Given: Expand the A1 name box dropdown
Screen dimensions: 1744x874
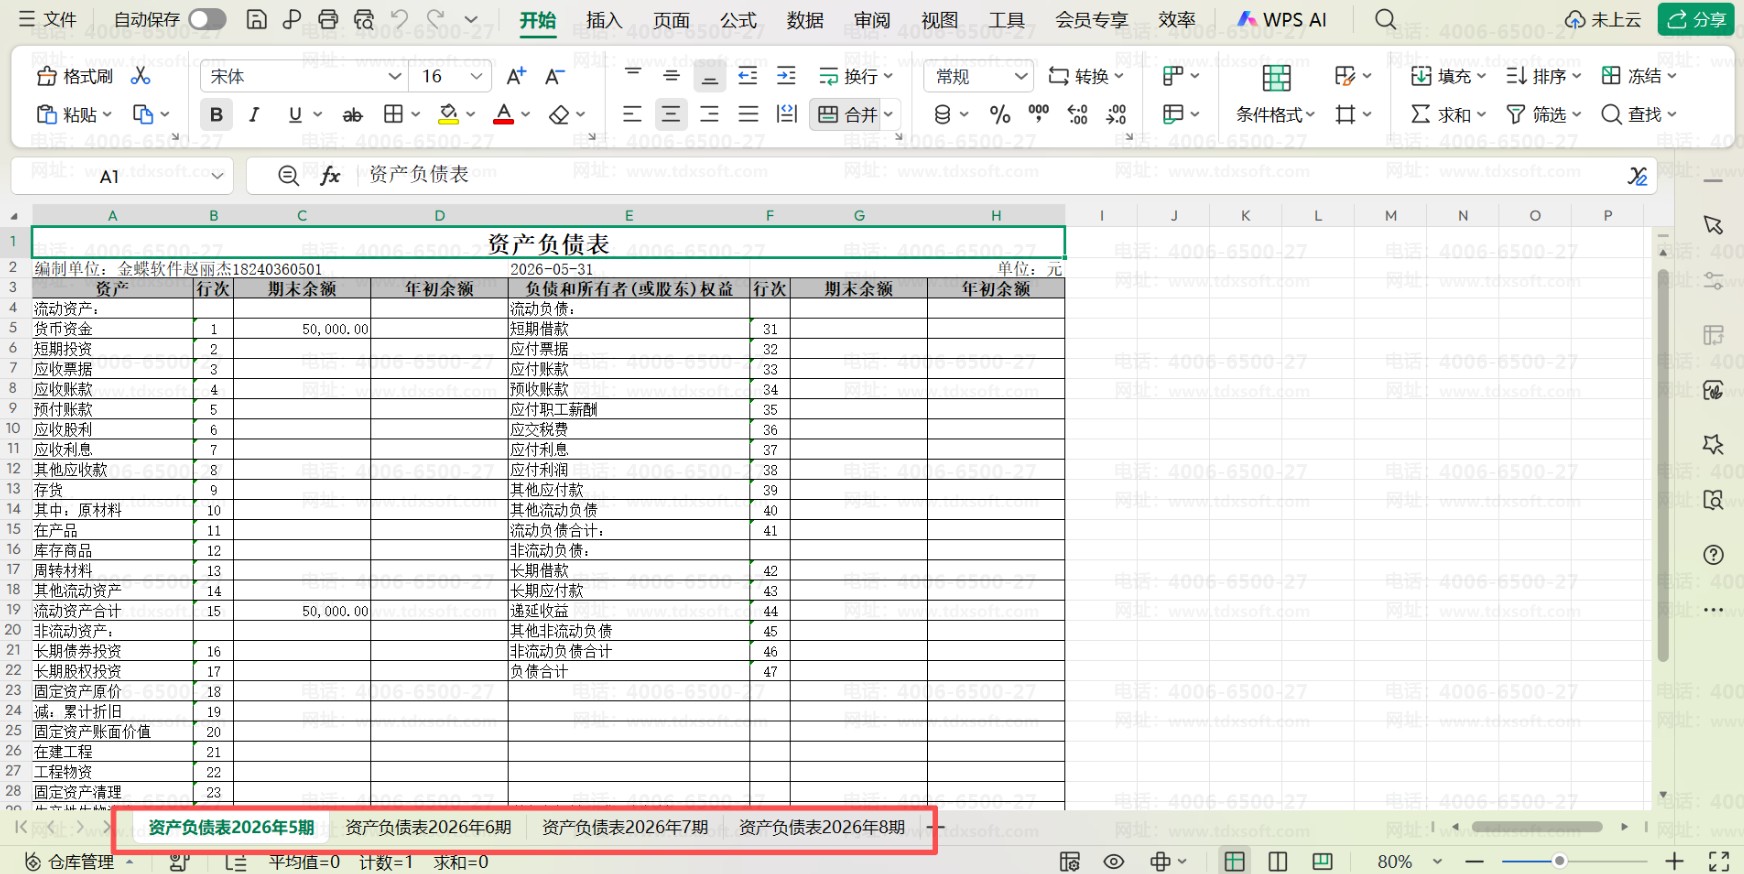Looking at the screenshot, I should [x=217, y=176].
